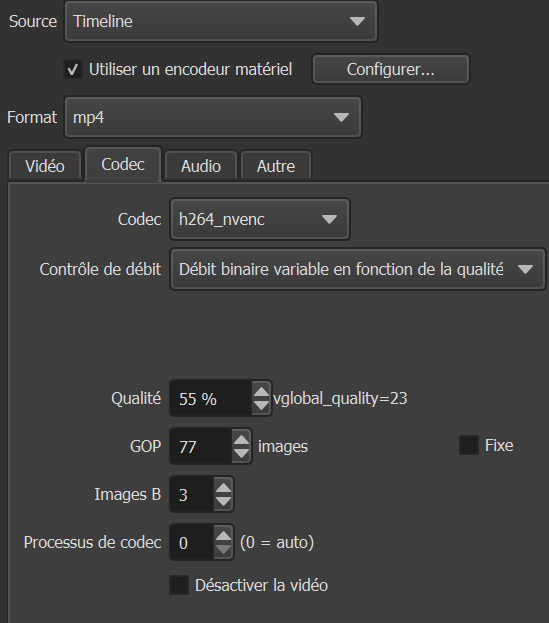Screen dimensions: 549x623
Task: Increase GOP images with up arrow
Action: pyautogui.click(x=241, y=440)
